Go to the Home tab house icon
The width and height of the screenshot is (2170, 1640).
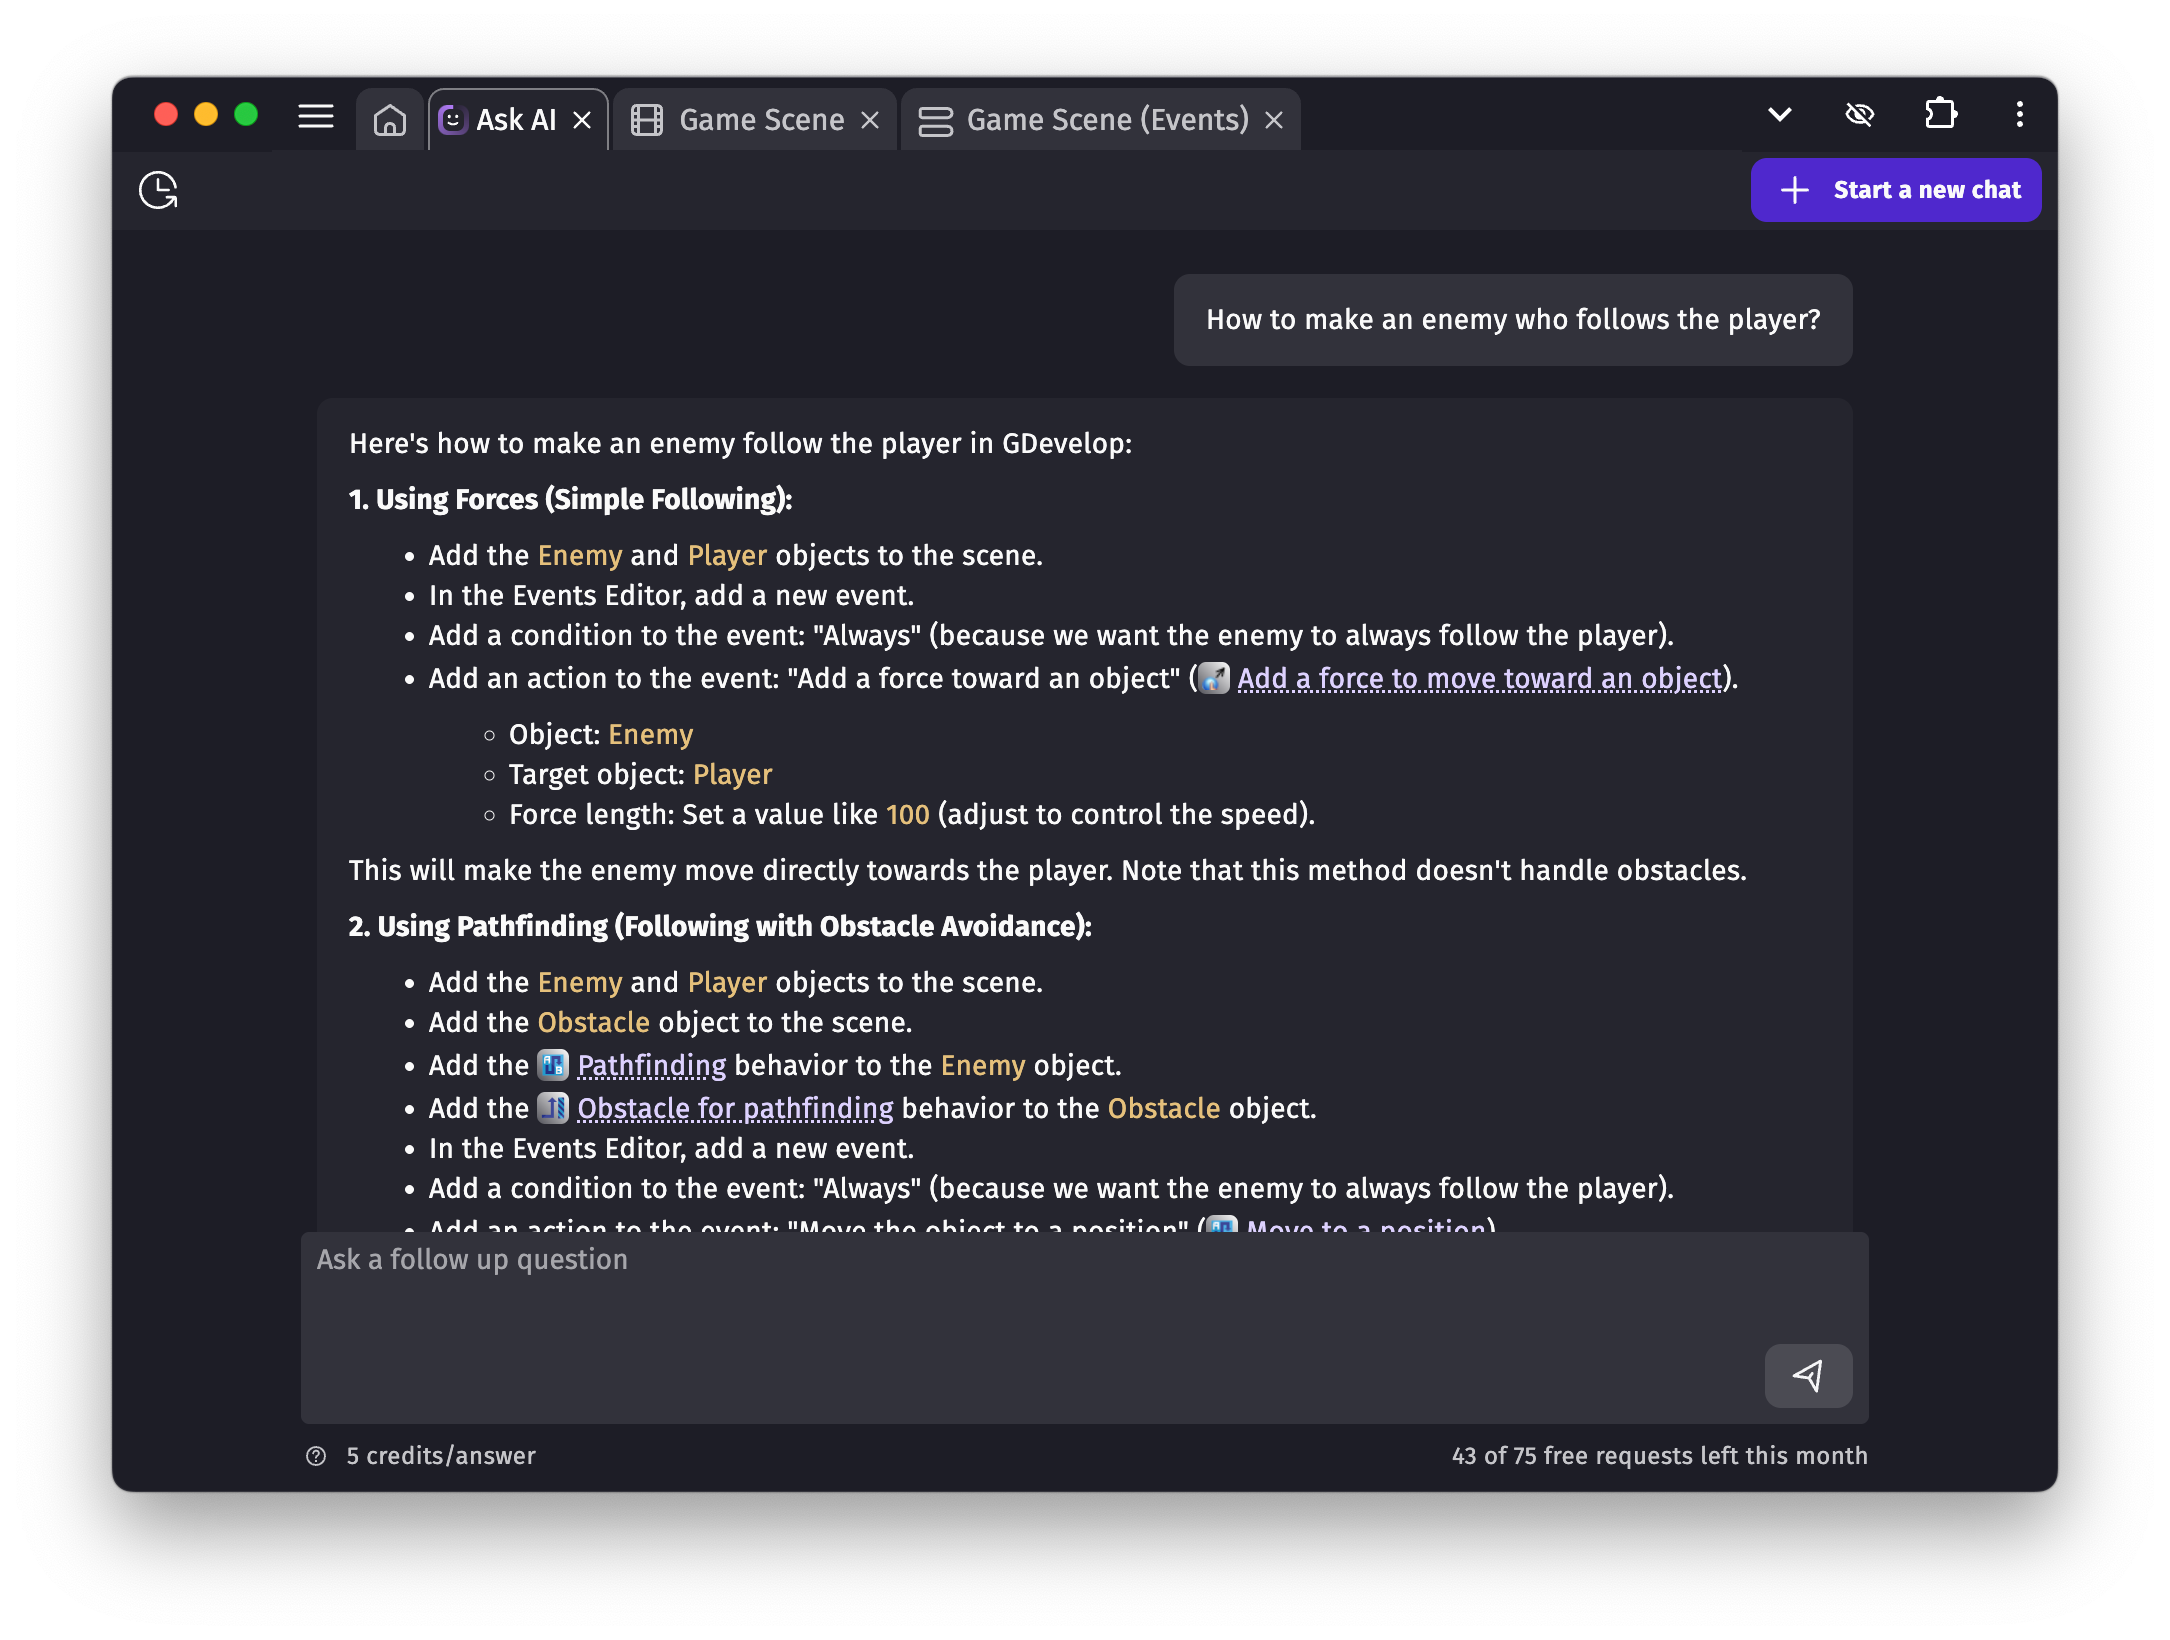[x=390, y=118]
